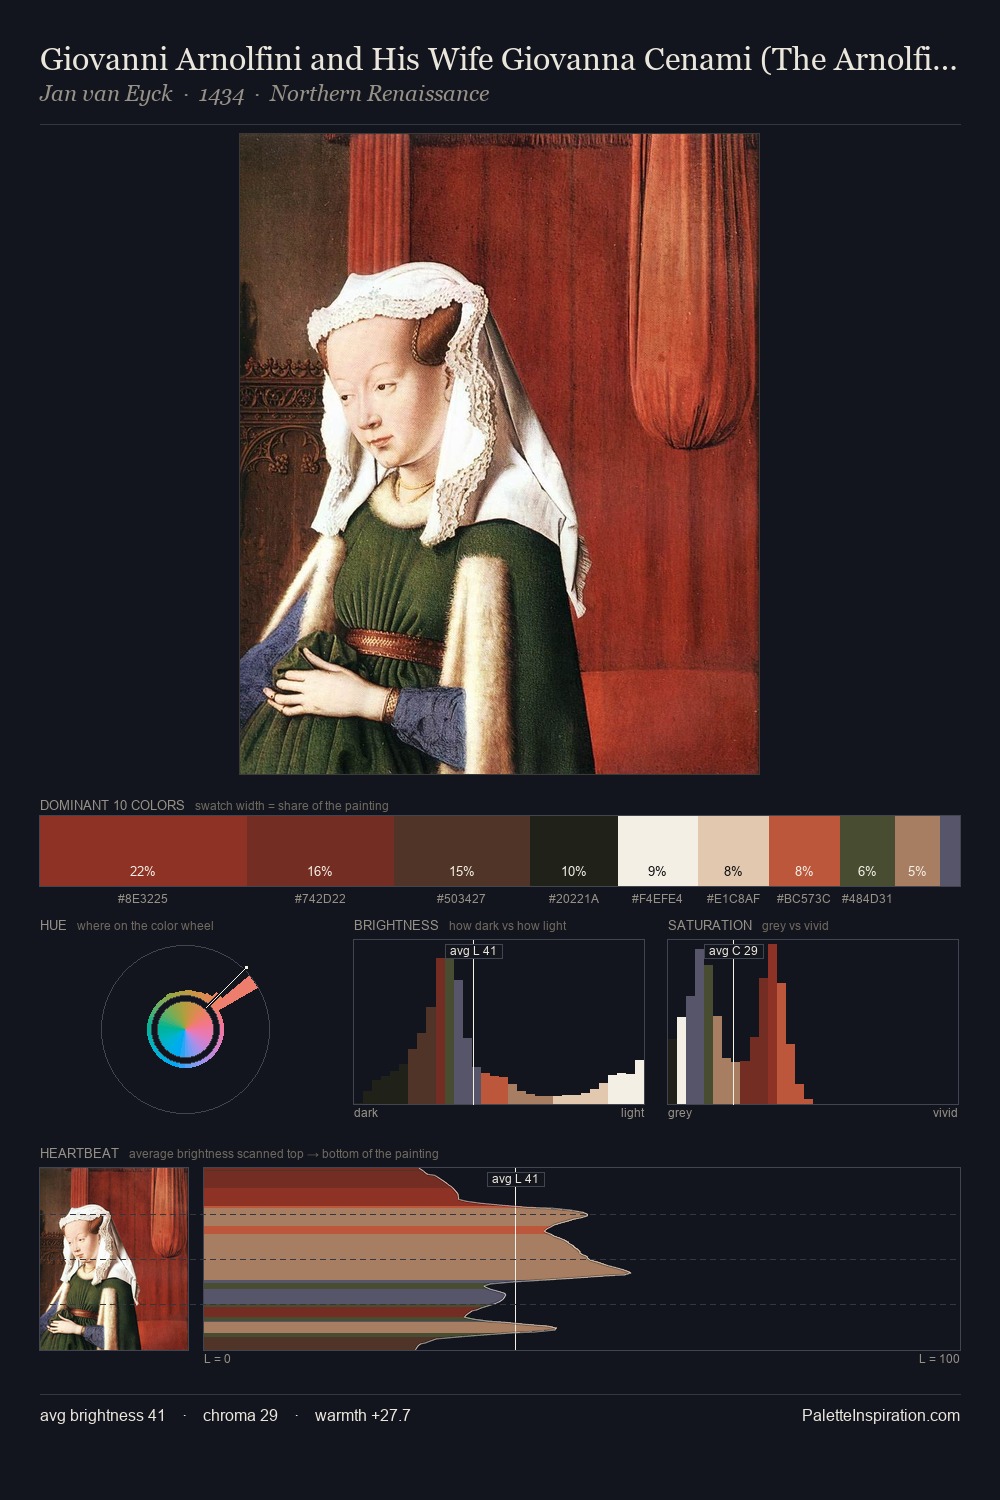
Task: Click the #8E3225 red swatch (22%)
Action: click(143, 851)
